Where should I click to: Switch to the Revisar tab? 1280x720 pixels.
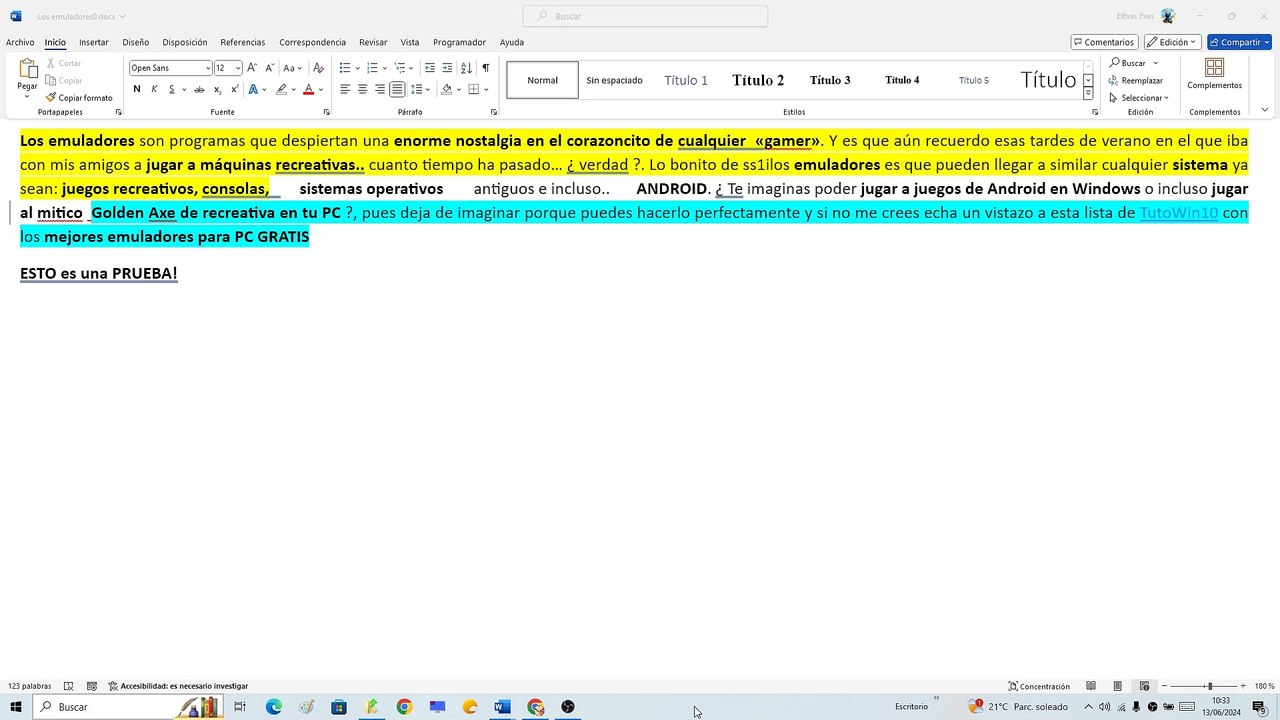(373, 42)
